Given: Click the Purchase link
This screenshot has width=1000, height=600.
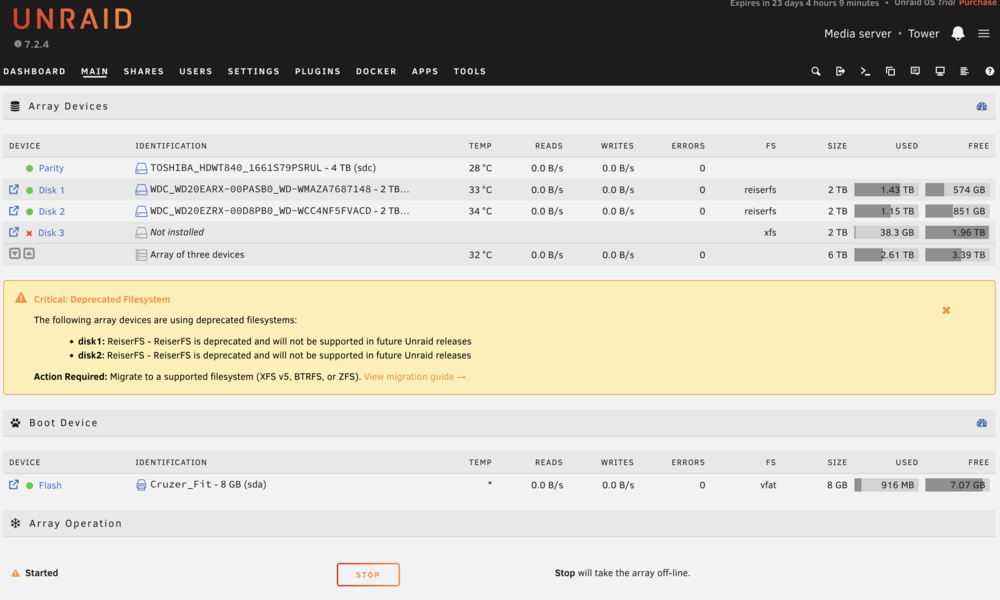Looking at the screenshot, I should (x=977, y=3).
